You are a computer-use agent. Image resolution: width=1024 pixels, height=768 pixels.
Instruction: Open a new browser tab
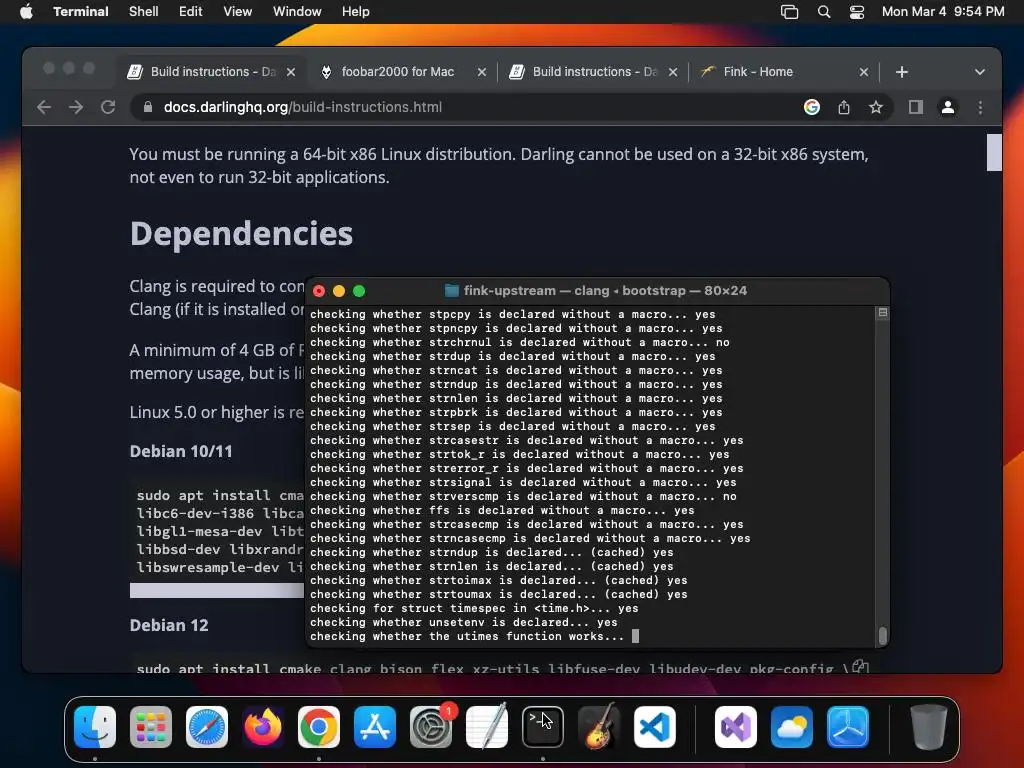[902, 72]
